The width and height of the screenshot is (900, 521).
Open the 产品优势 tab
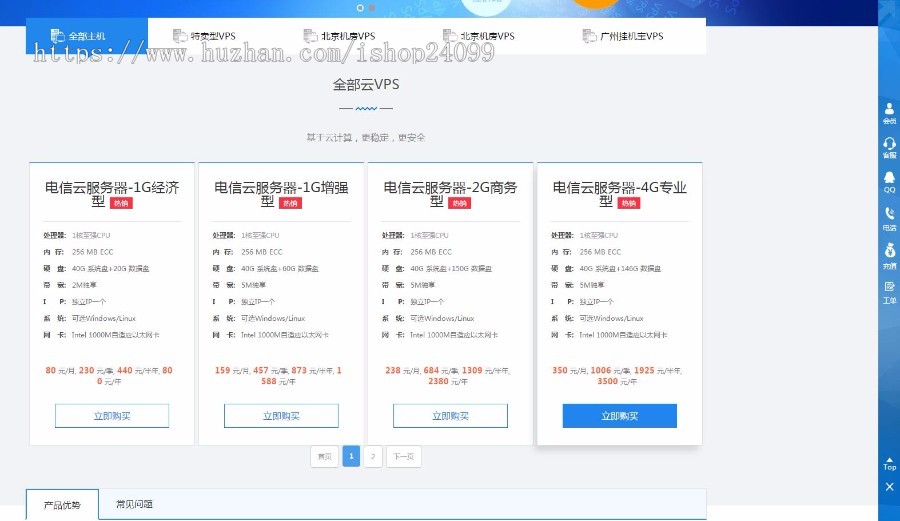pos(62,504)
